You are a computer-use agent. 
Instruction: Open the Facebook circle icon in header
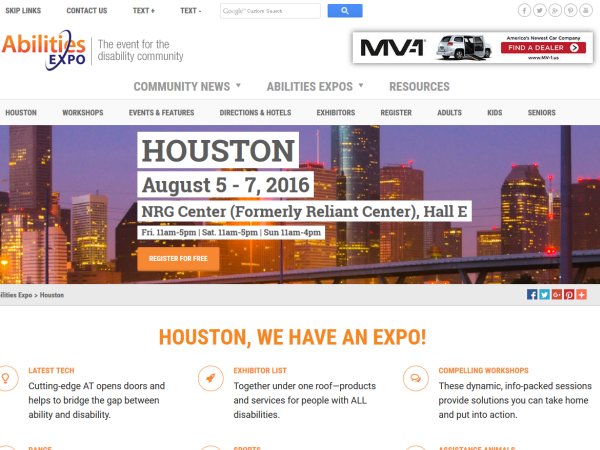(x=524, y=10)
